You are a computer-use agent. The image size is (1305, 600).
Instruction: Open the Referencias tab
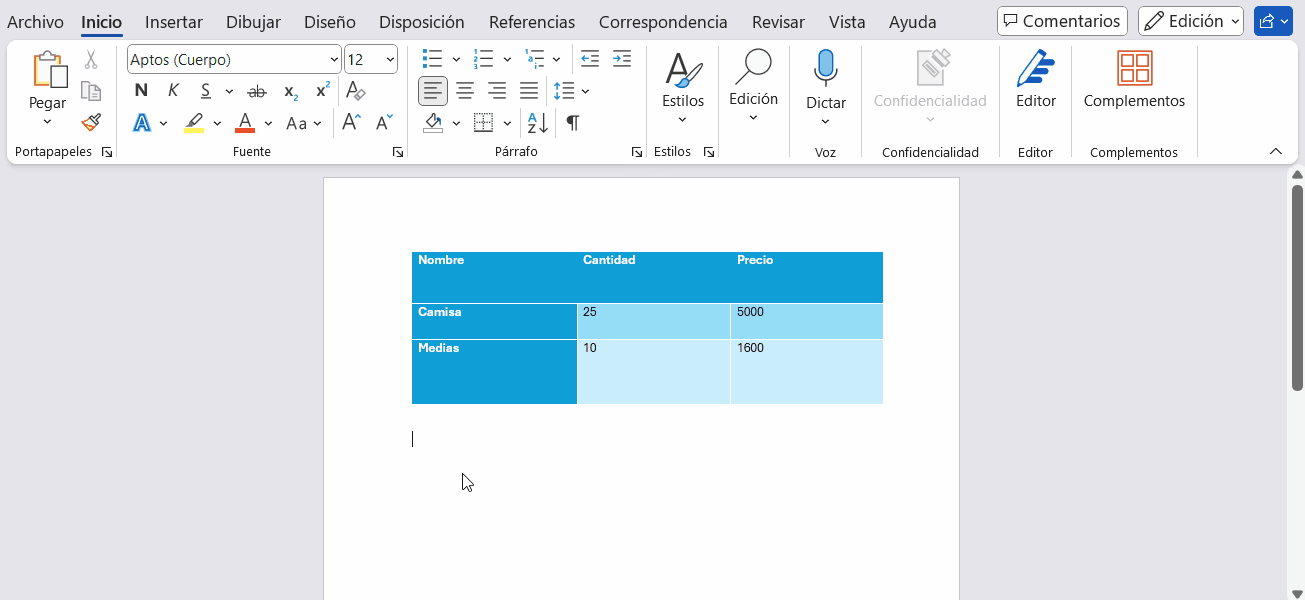pos(531,22)
